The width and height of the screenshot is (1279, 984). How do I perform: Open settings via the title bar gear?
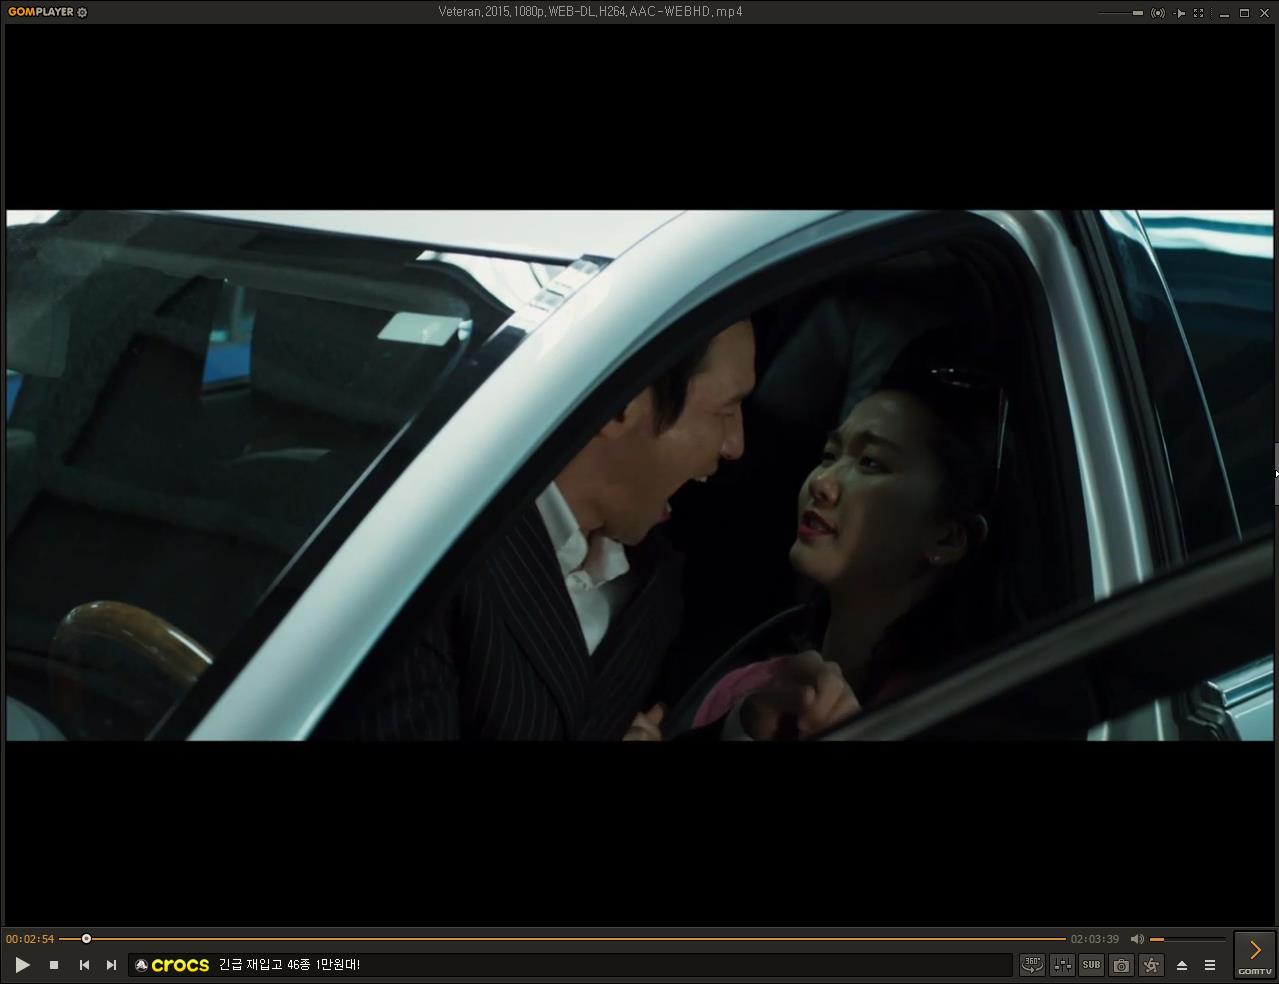click(x=82, y=12)
